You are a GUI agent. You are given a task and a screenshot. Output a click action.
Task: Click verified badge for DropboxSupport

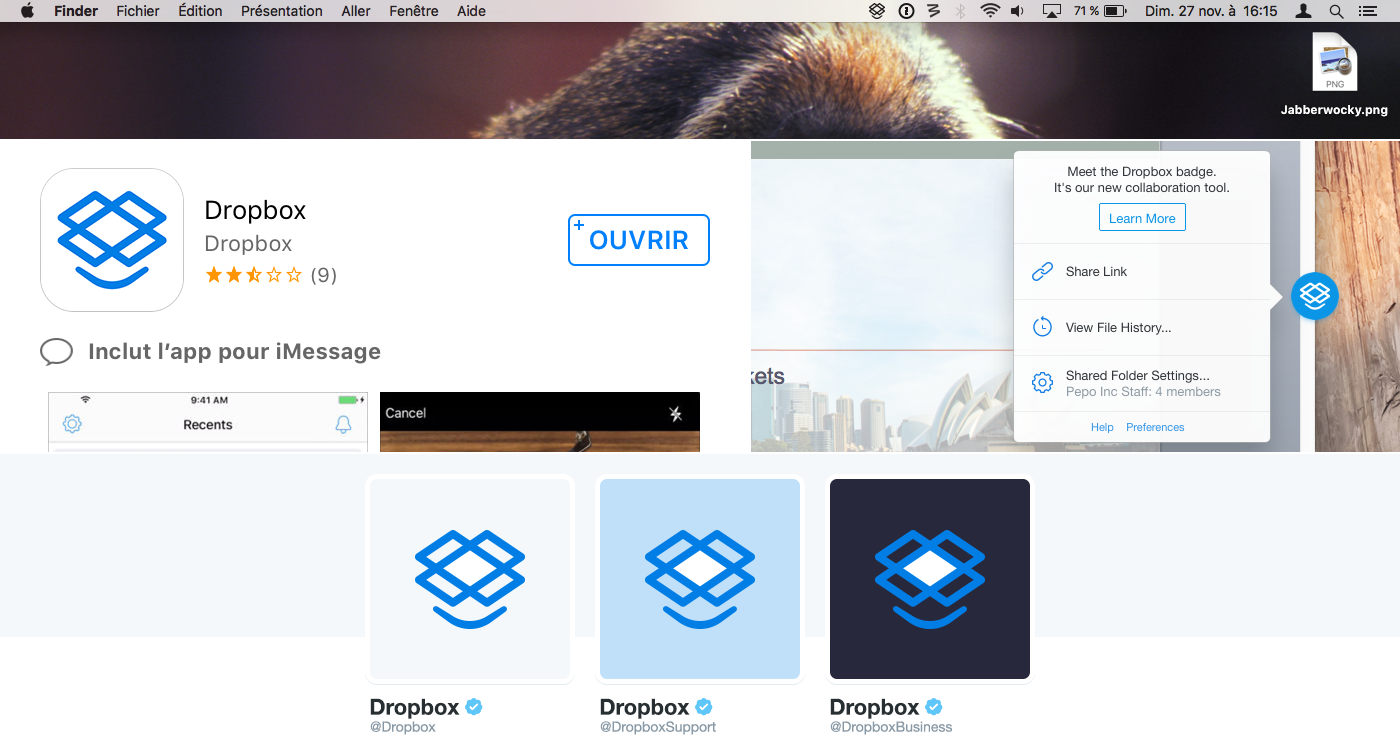[704, 707]
